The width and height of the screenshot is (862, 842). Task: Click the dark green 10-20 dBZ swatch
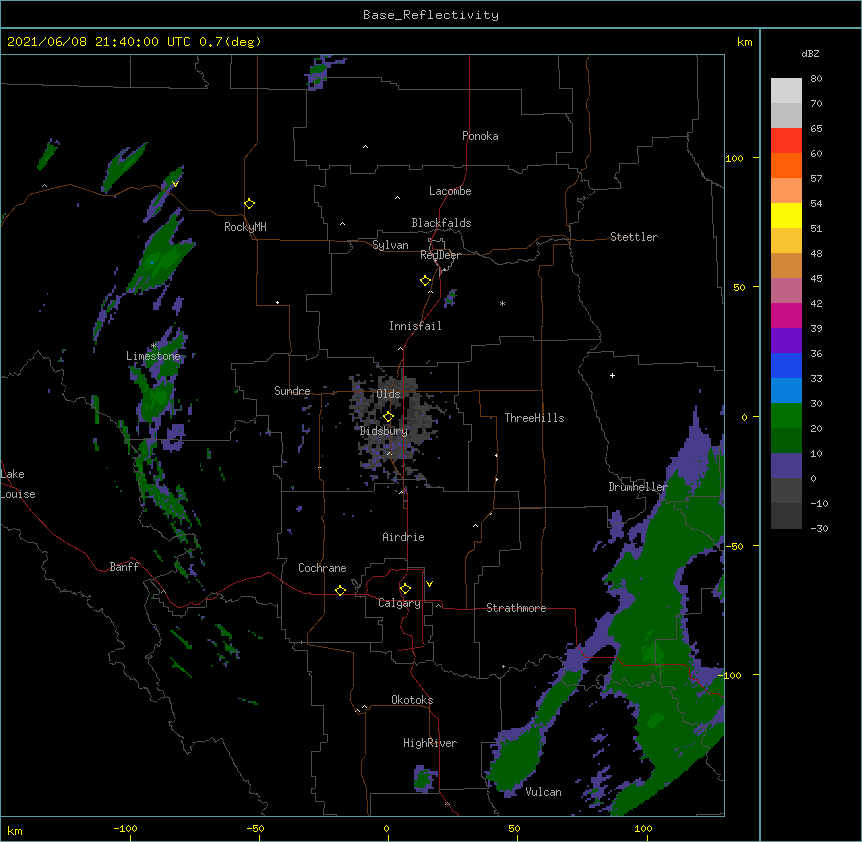(786, 441)
